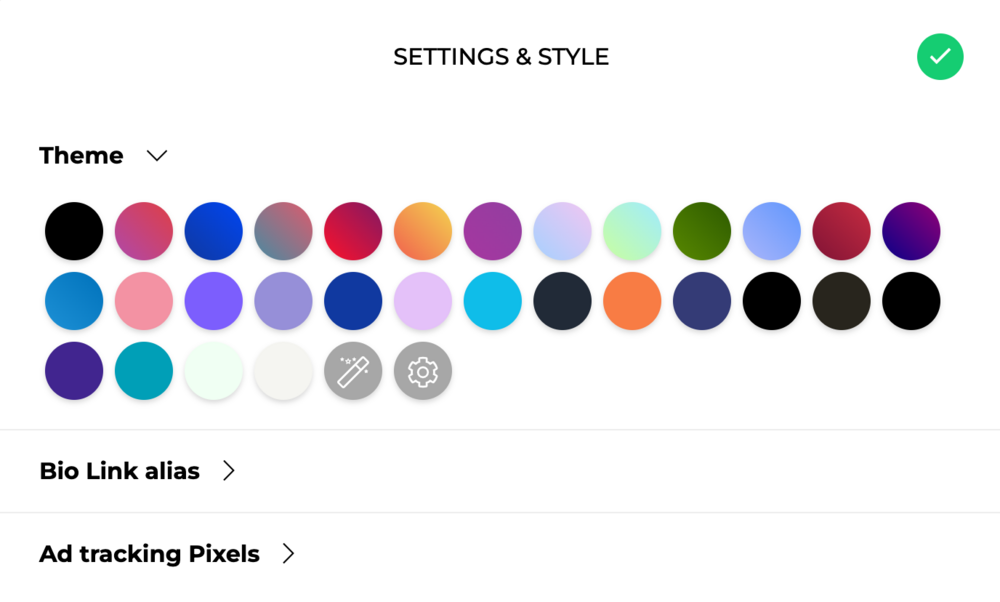Select the teal theme in third row

(x=143, y=371)
